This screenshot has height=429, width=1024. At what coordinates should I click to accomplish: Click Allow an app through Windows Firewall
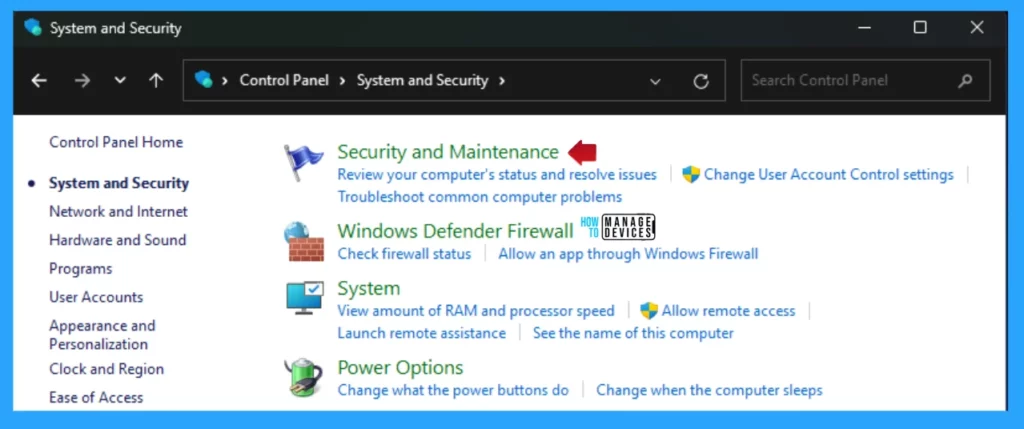tap(628, 254)
